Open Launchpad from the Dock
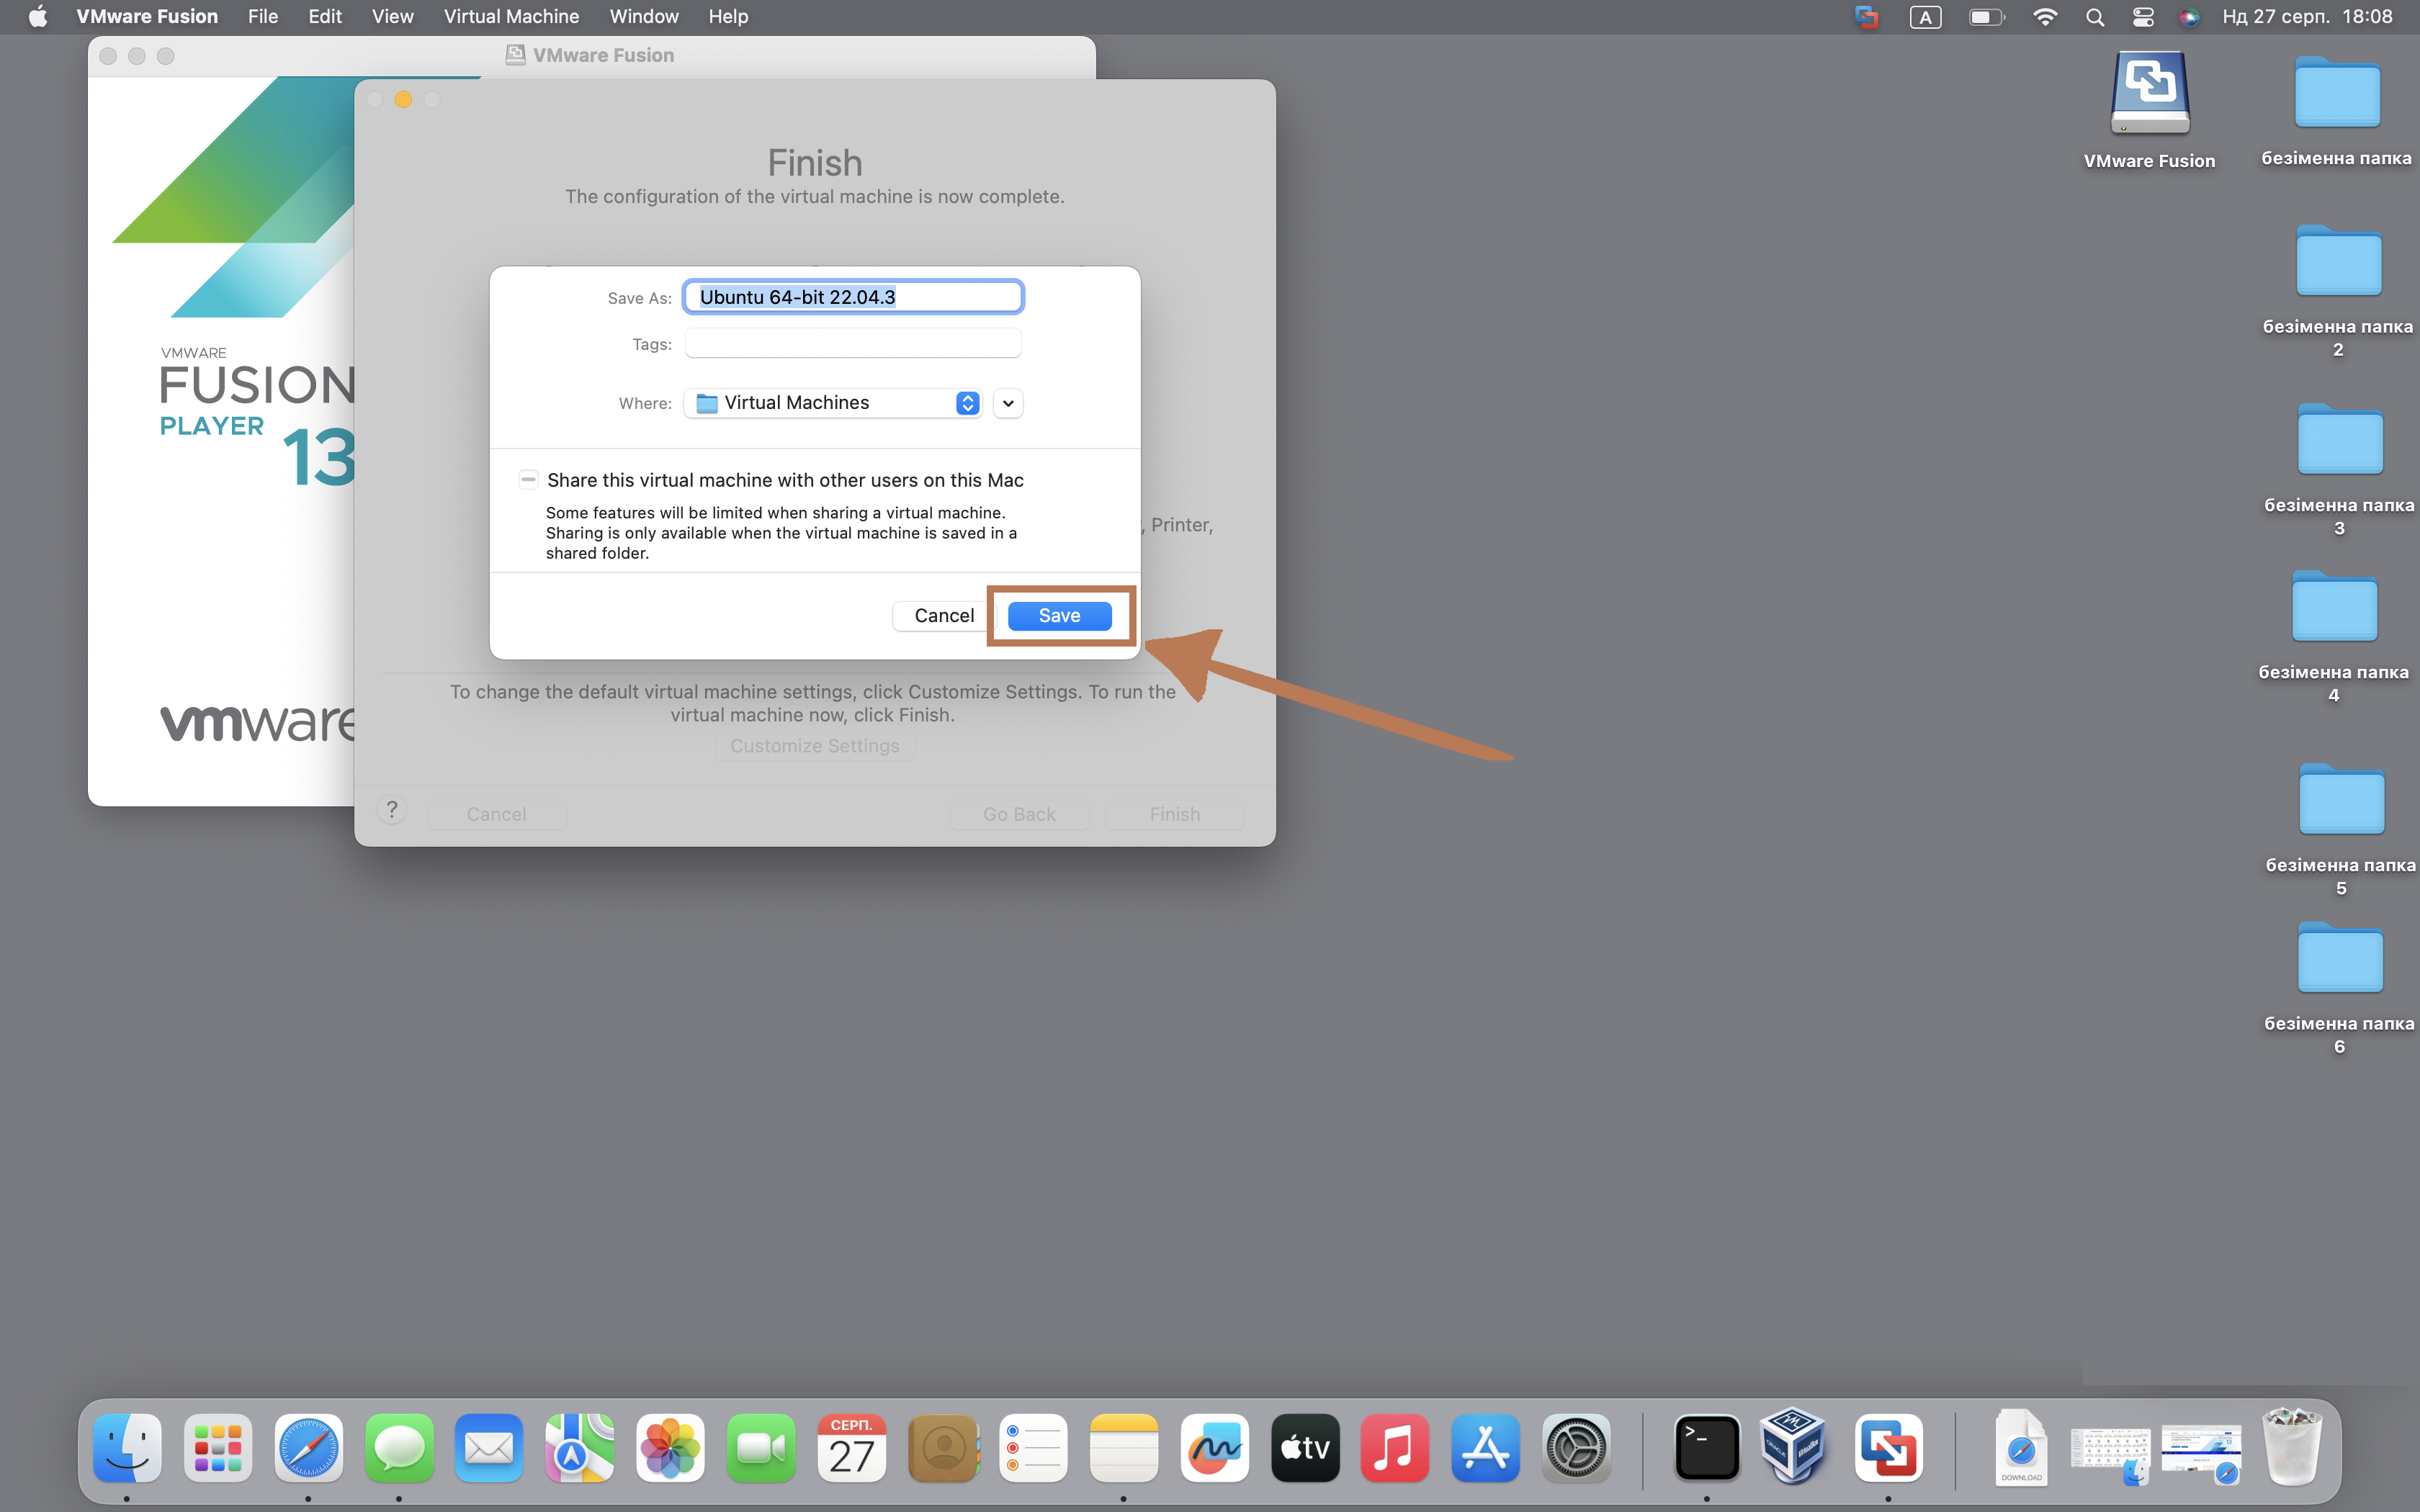The height and width of the screenshot is (1512, 2420). pyautogui.click(x=218, y=1447)
